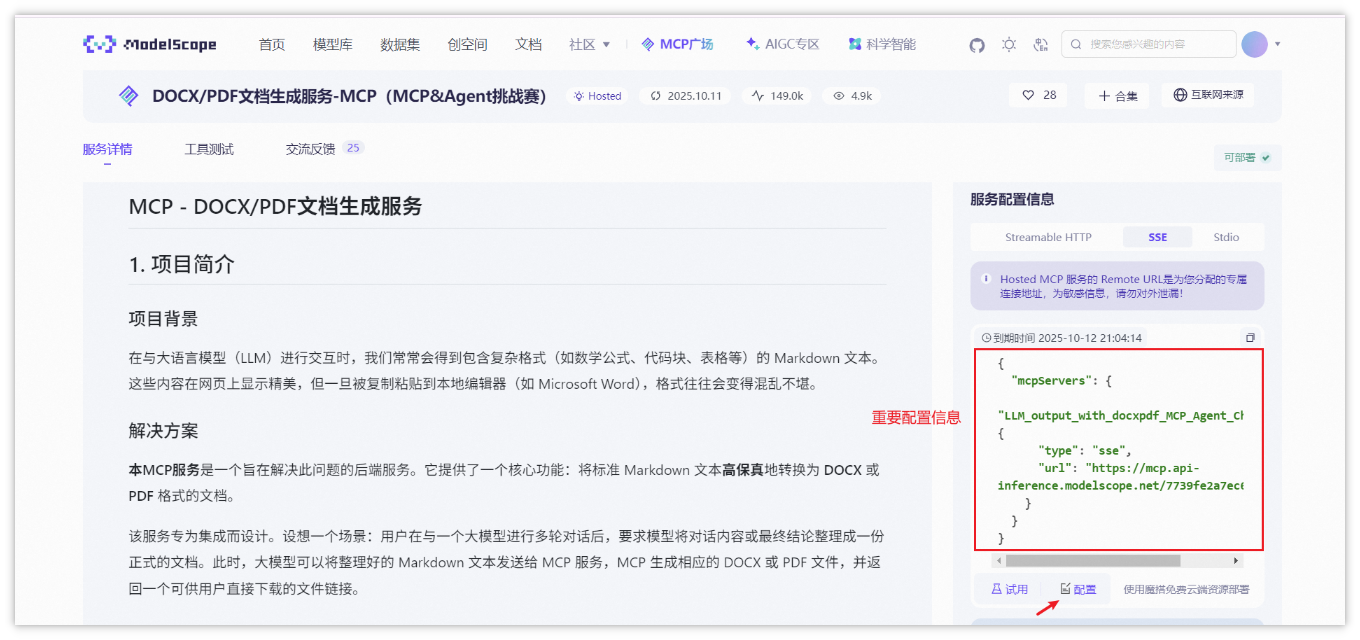
Task: Click the "mcpServers" line in config code
Action: (1062, 381)
